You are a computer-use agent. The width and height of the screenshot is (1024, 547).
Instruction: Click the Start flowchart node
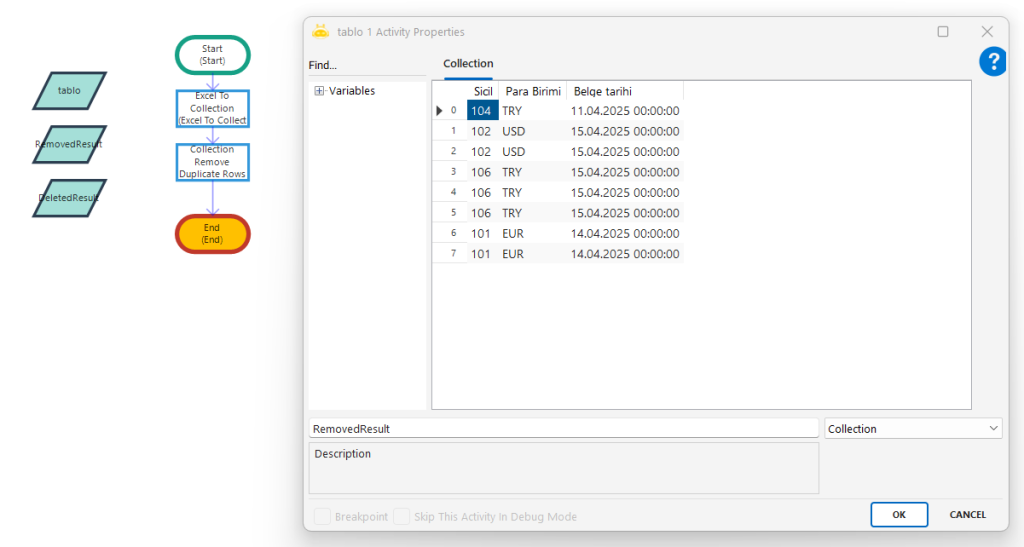[212, 55]
